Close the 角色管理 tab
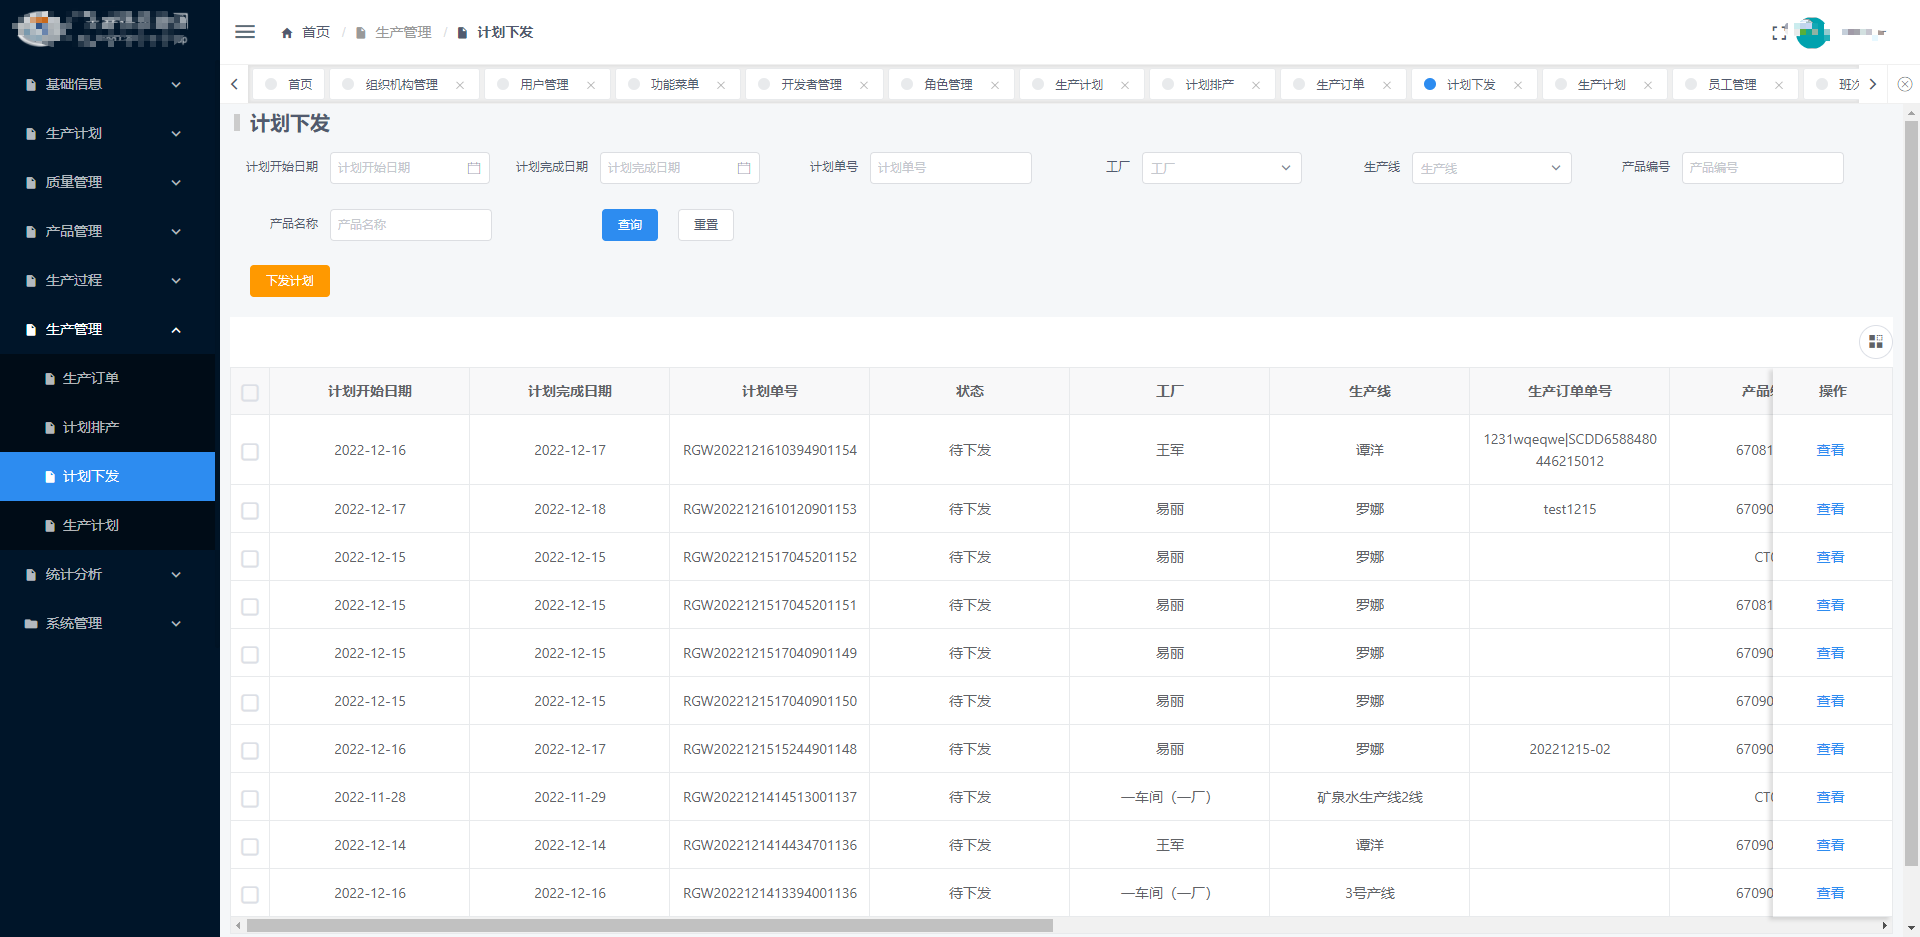1920x937 pixels. tap(995, 85)
